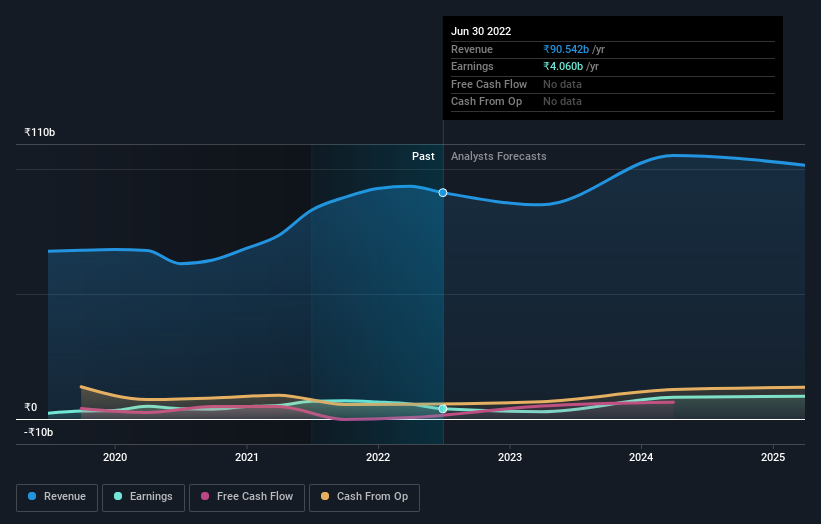This screenshot has height=524, width=821.
Task: Click the 'Revenue' row label in tooltip
Action: [x=472, y=49]
